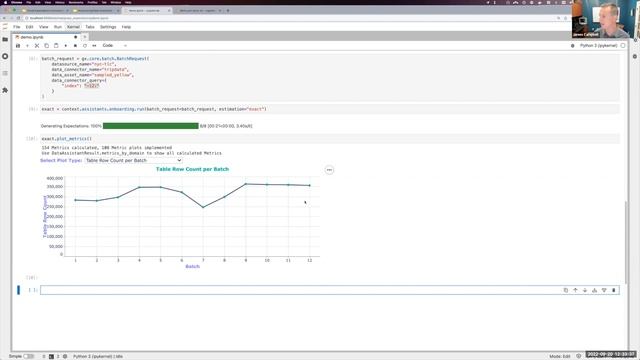Viewport: 640px width, 360px height.
Task: Cut selected cell with scissors icon
Action: click(37, 46)
